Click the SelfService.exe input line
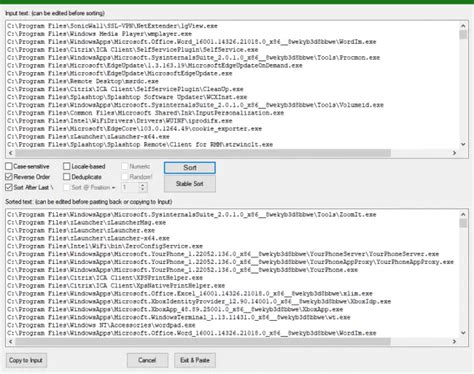The width and height of the screenshot is (474, 374). coord(133,50)
